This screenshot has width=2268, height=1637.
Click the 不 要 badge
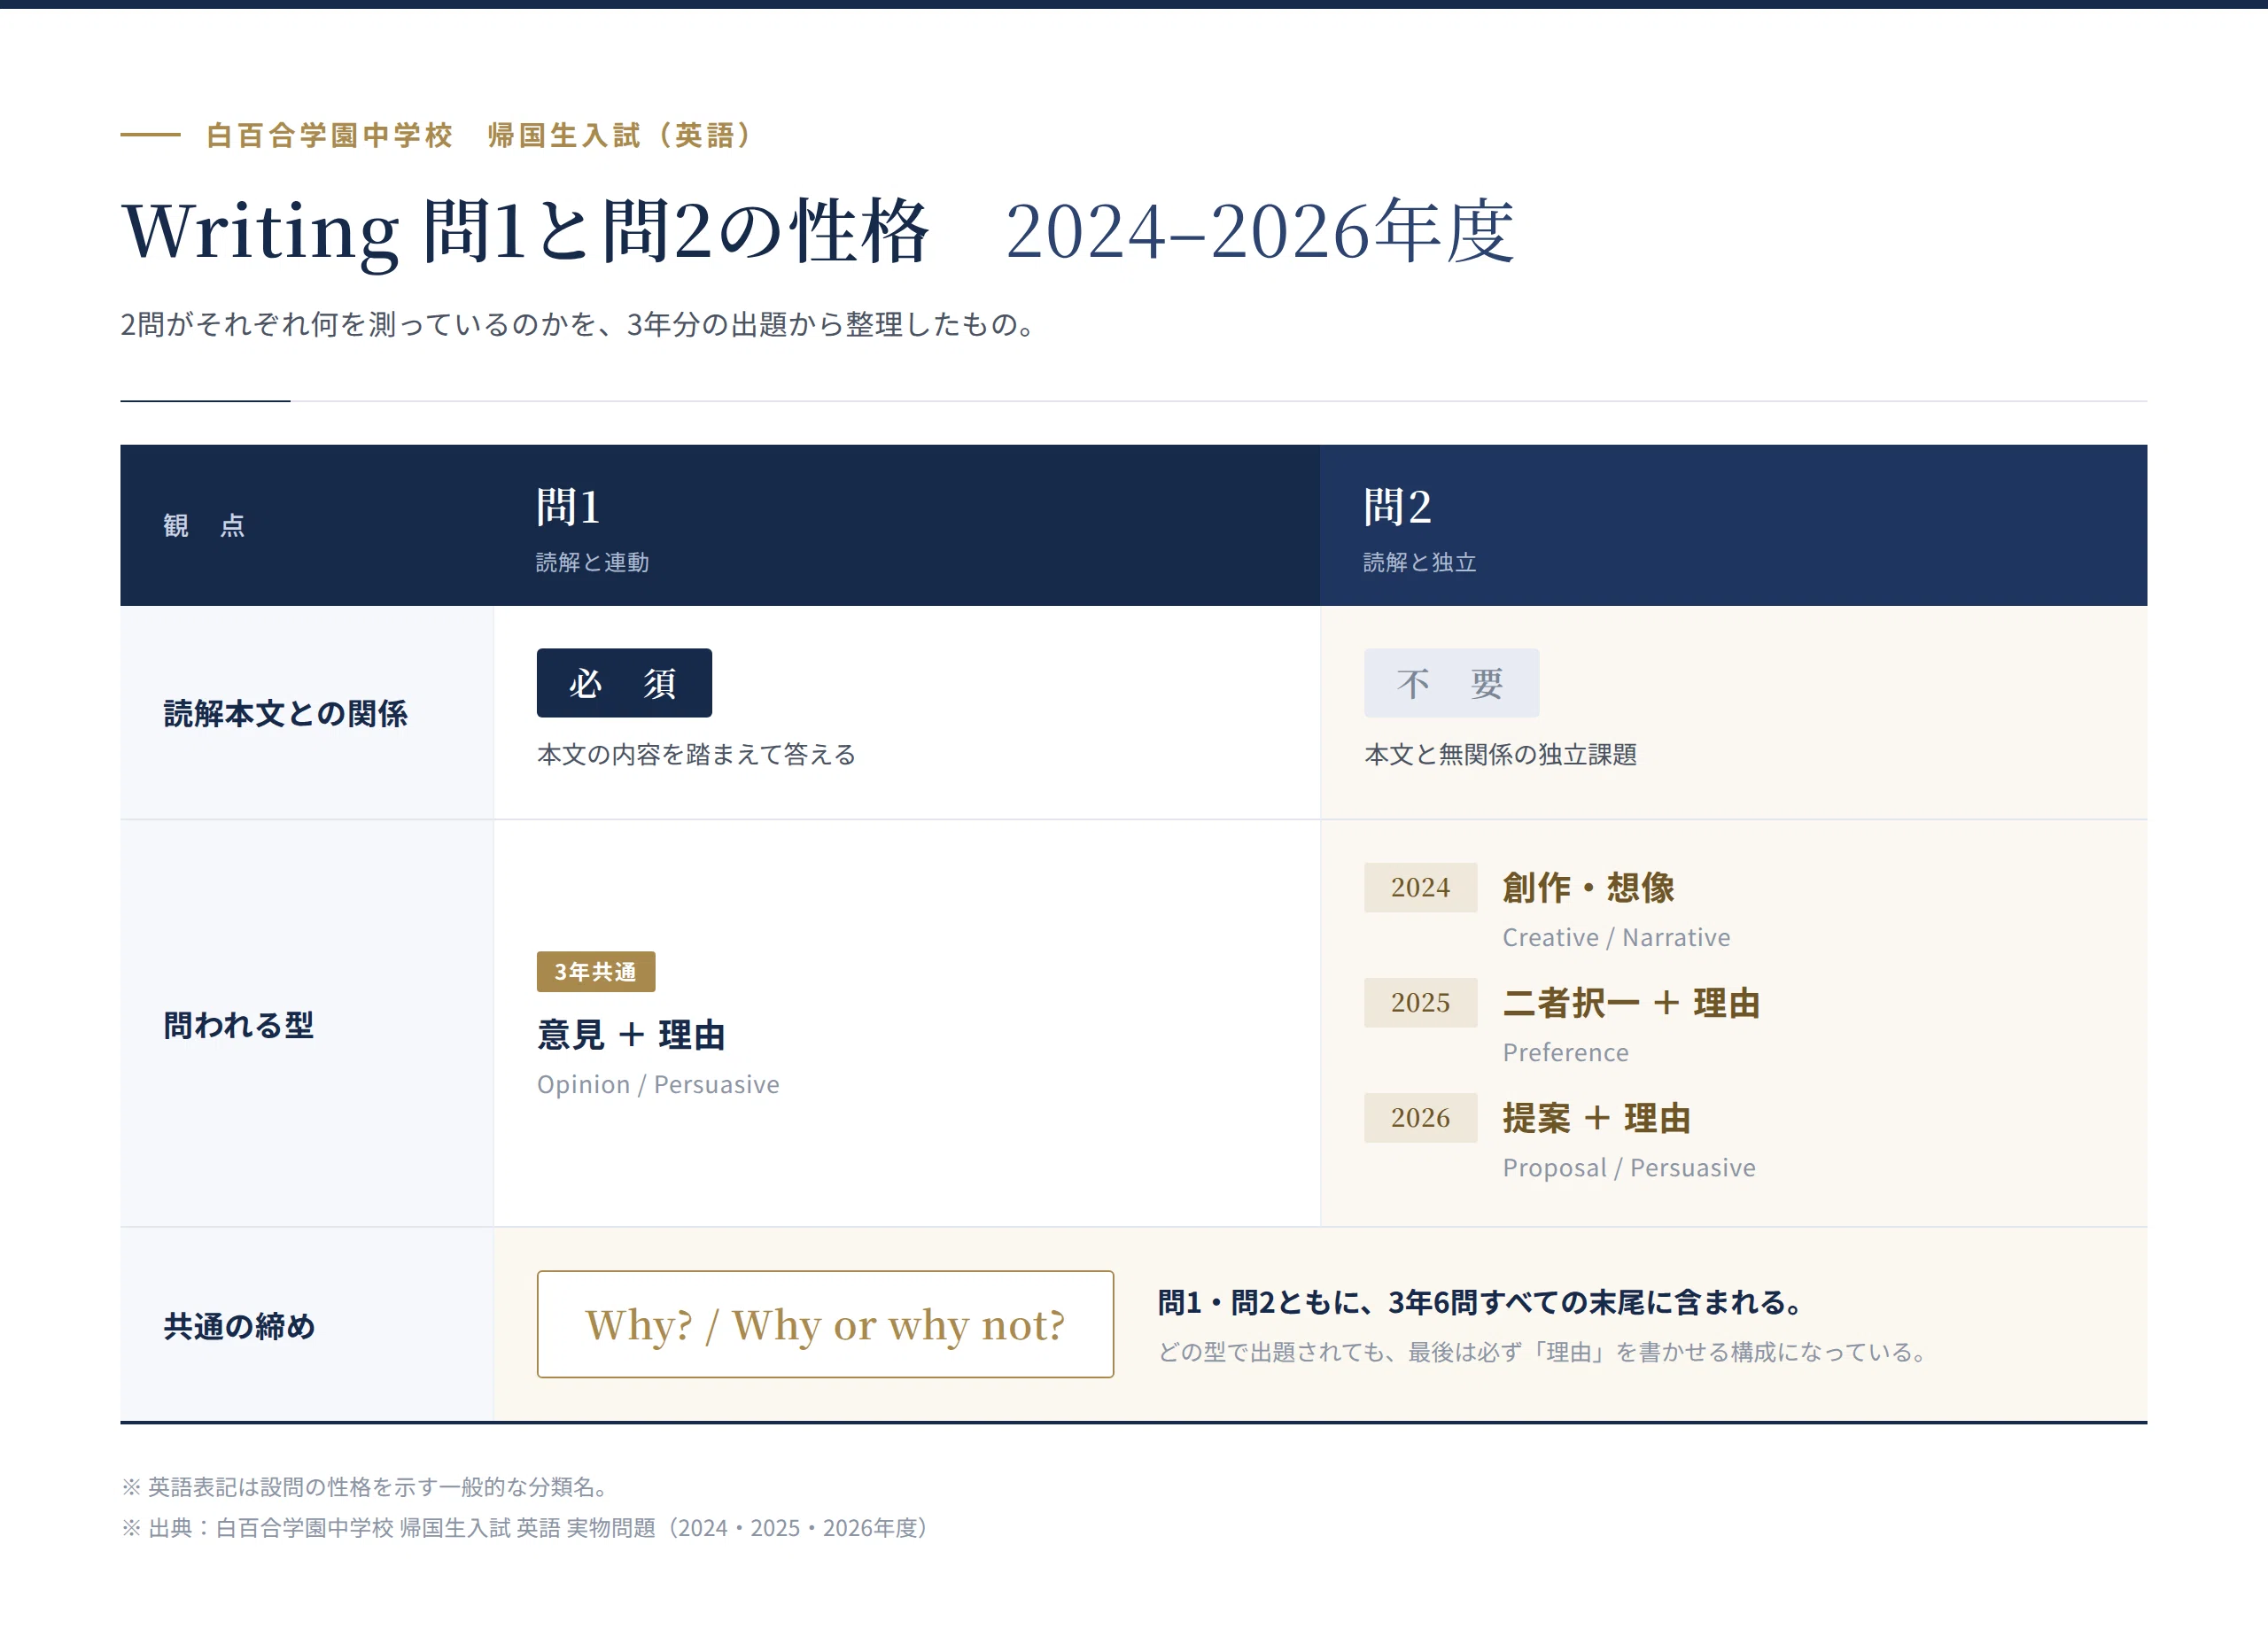tap(1451, 683)
